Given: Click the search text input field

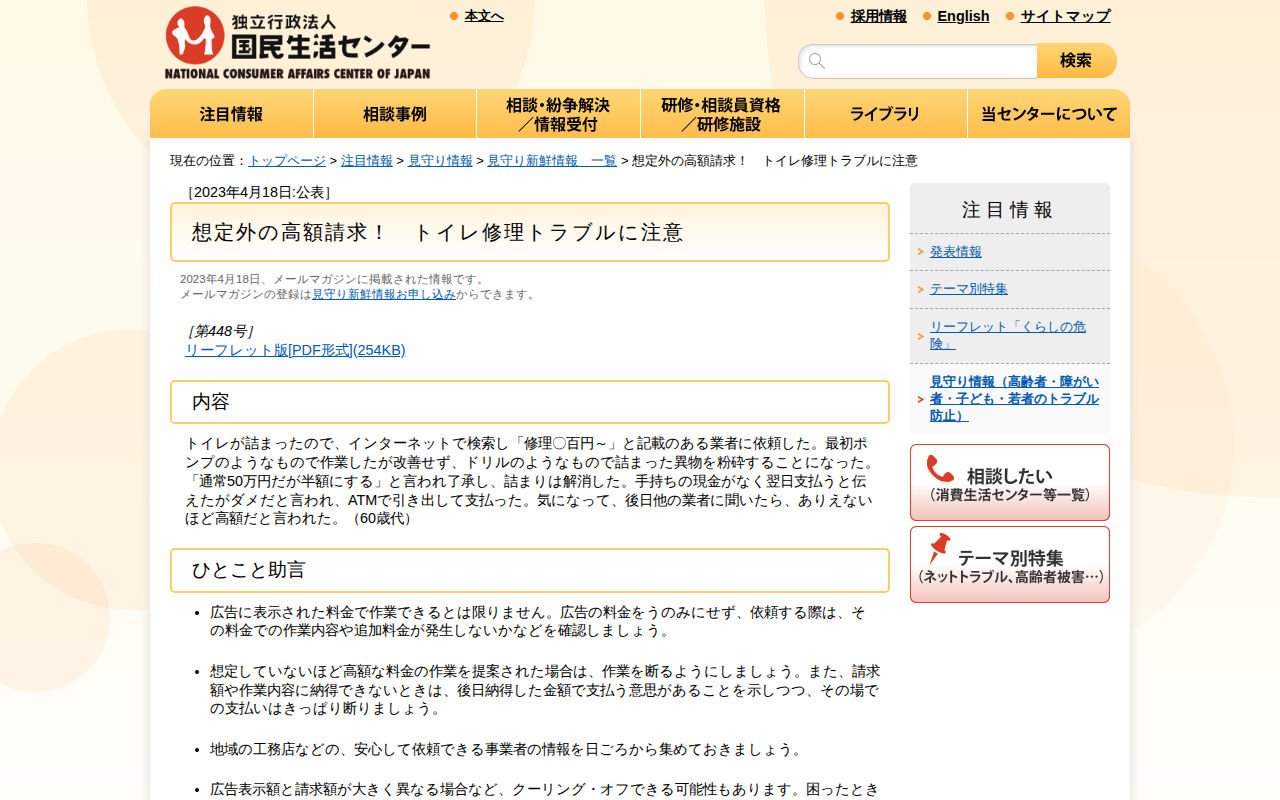Looking at the screenshot, I should tap(918, 61).
